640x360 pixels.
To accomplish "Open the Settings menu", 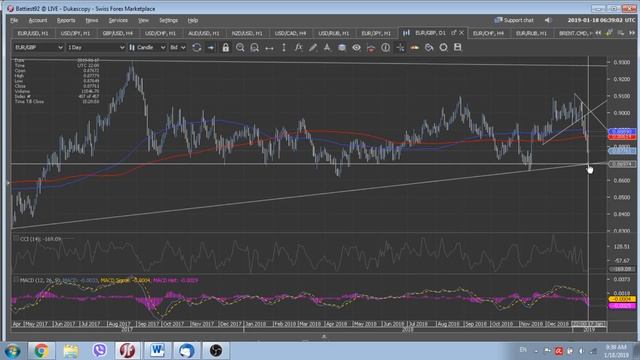I will [169, 20].
